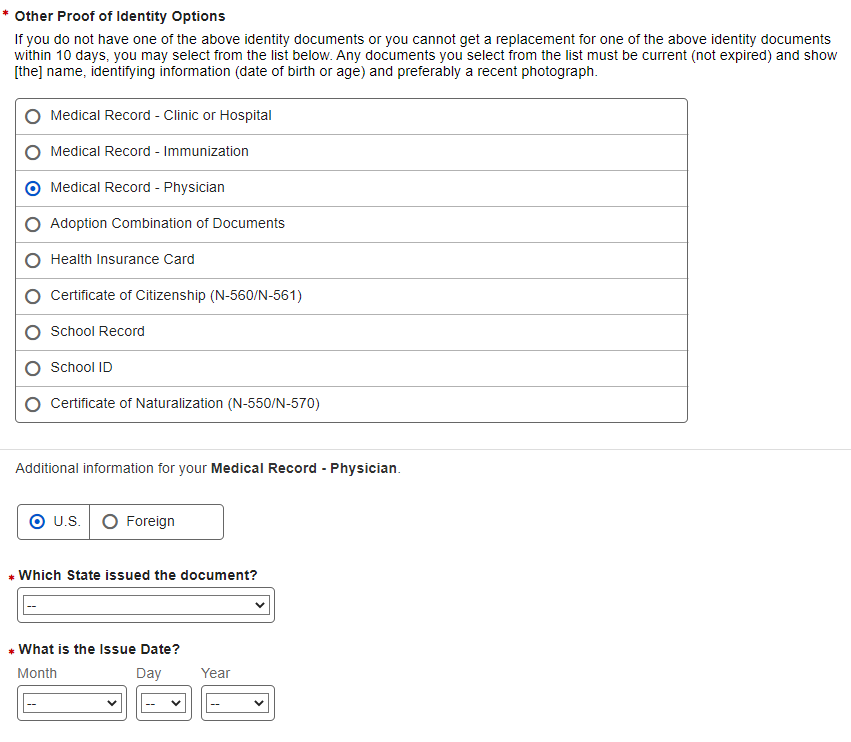Expand the issue date Month dropdown
This screenshot has width=851, height=742.
click(72, 703)
